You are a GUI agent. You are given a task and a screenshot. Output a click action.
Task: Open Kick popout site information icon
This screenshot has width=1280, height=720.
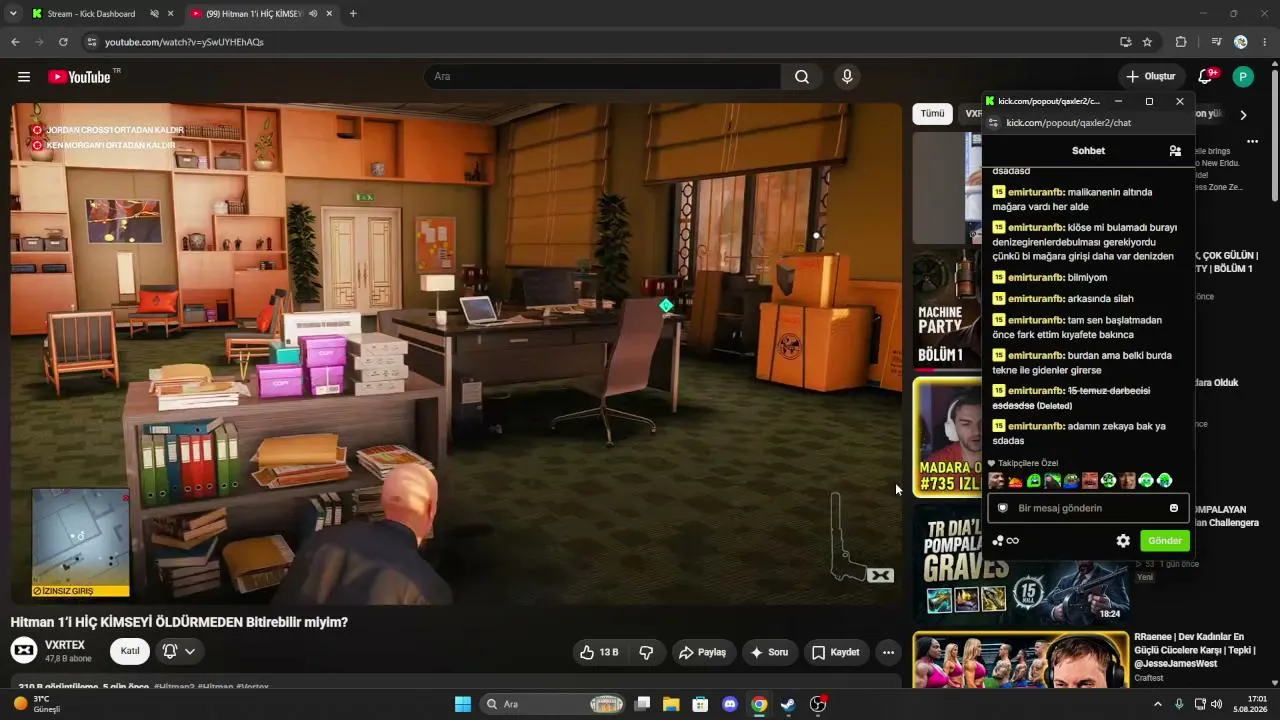pos(993,123)
